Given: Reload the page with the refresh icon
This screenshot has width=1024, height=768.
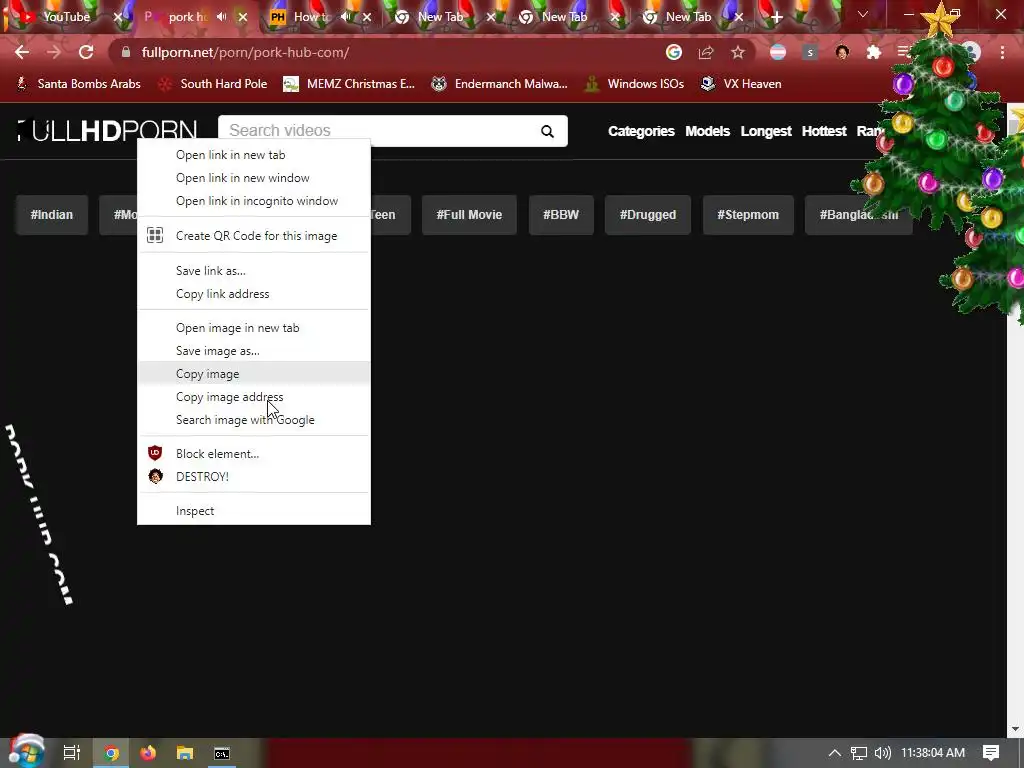Looking at the screenshot, I should (x=86, y=52).
